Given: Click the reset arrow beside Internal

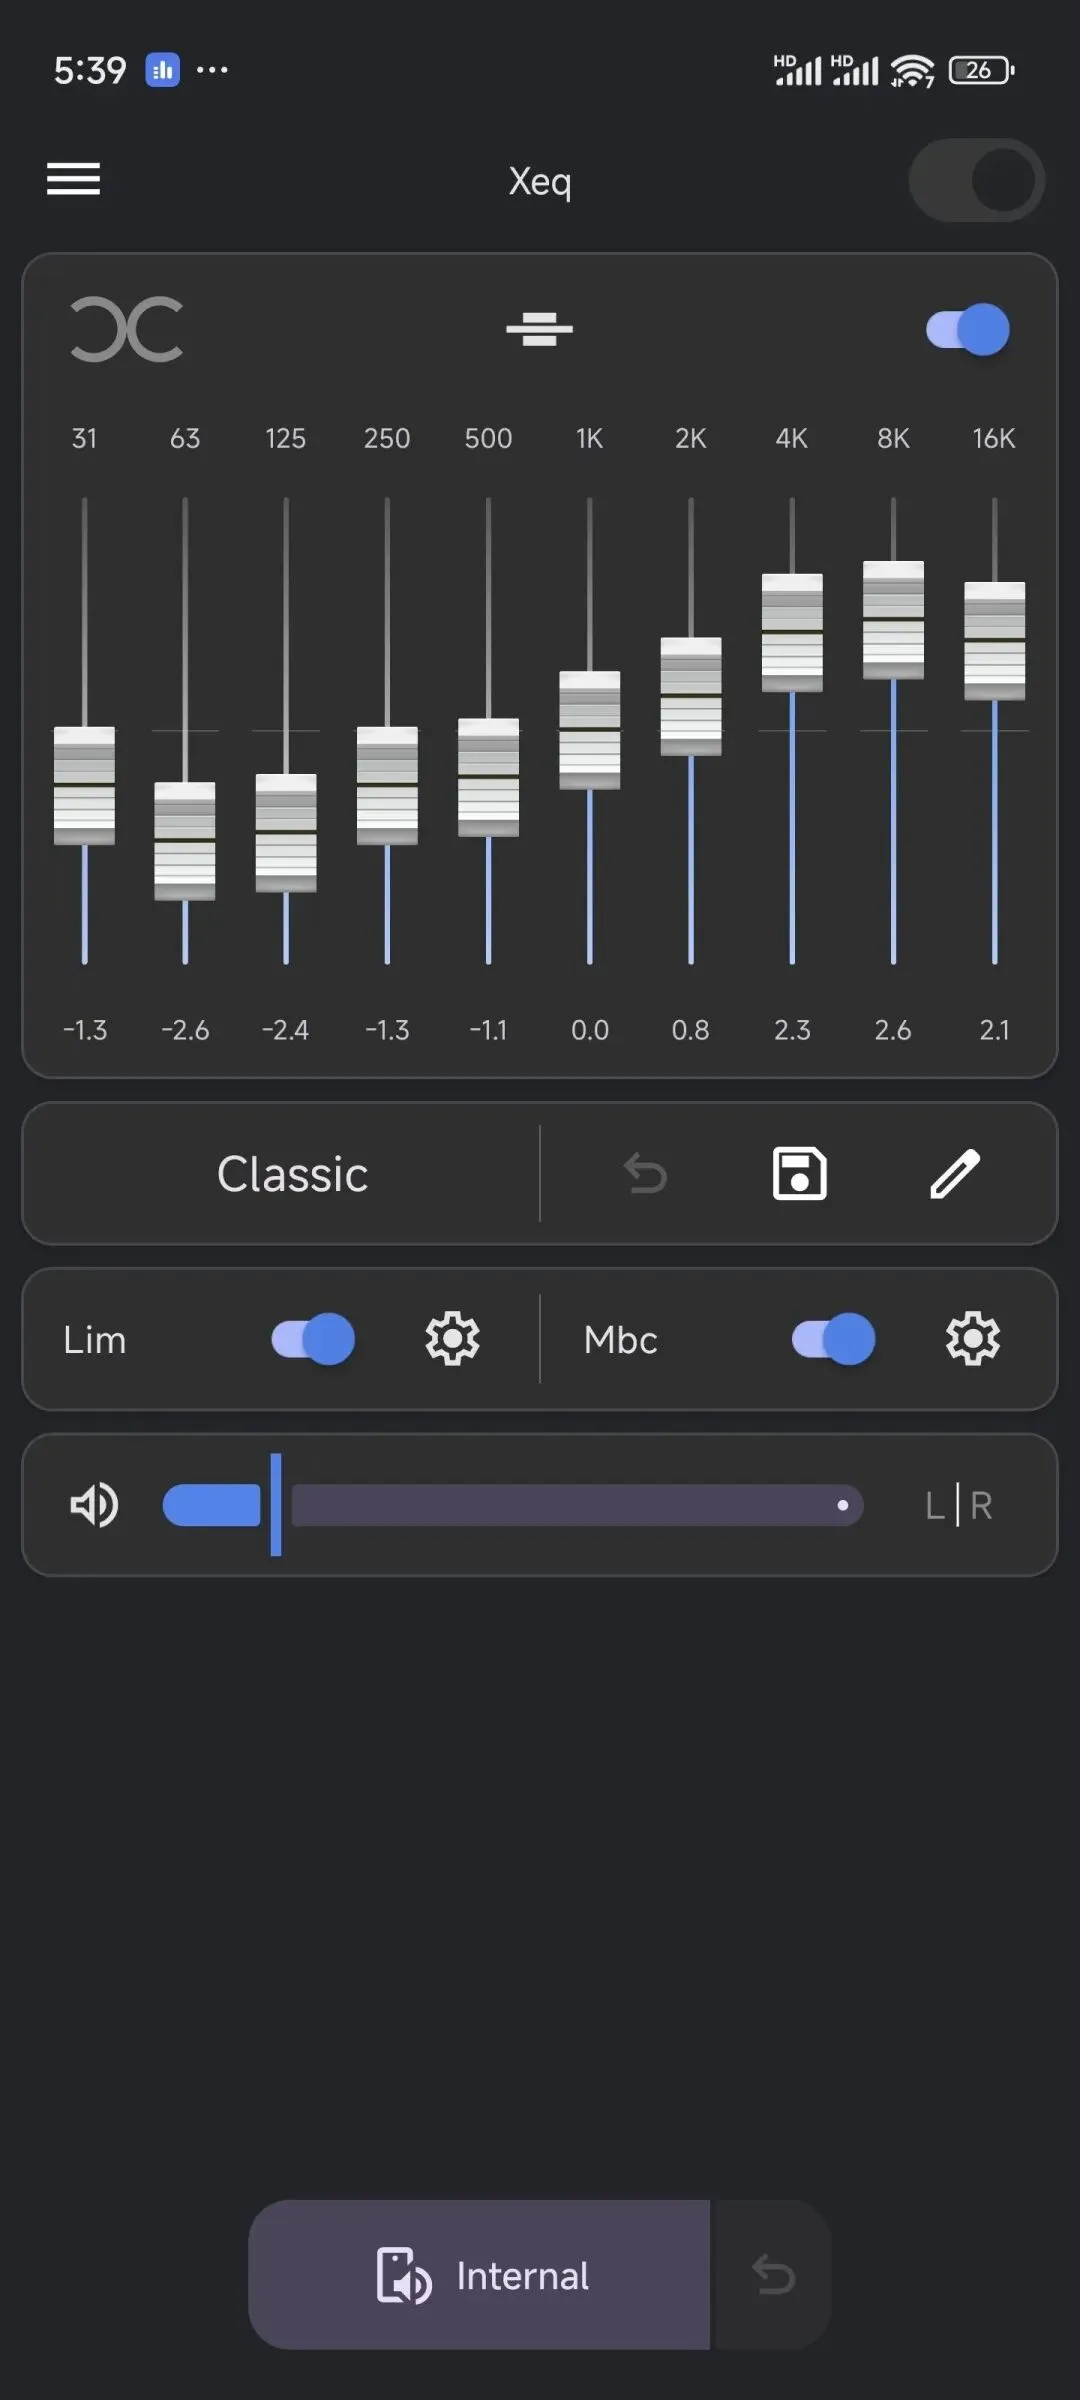Looking at the screenshot, I should [773, 2275].
